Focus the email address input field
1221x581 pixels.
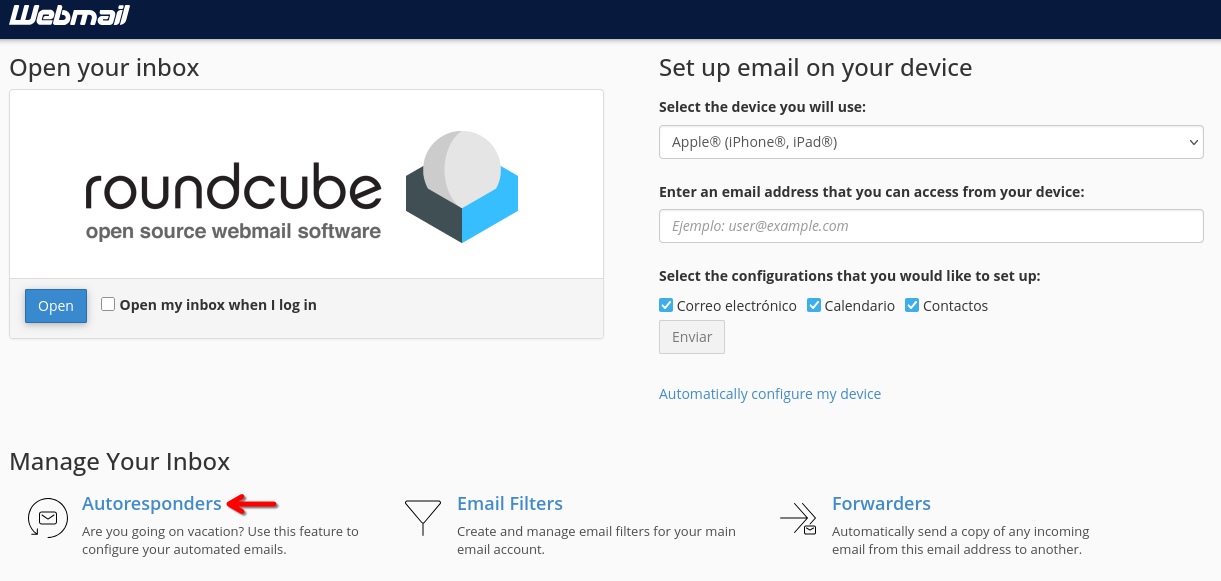[x=931, y=226]
